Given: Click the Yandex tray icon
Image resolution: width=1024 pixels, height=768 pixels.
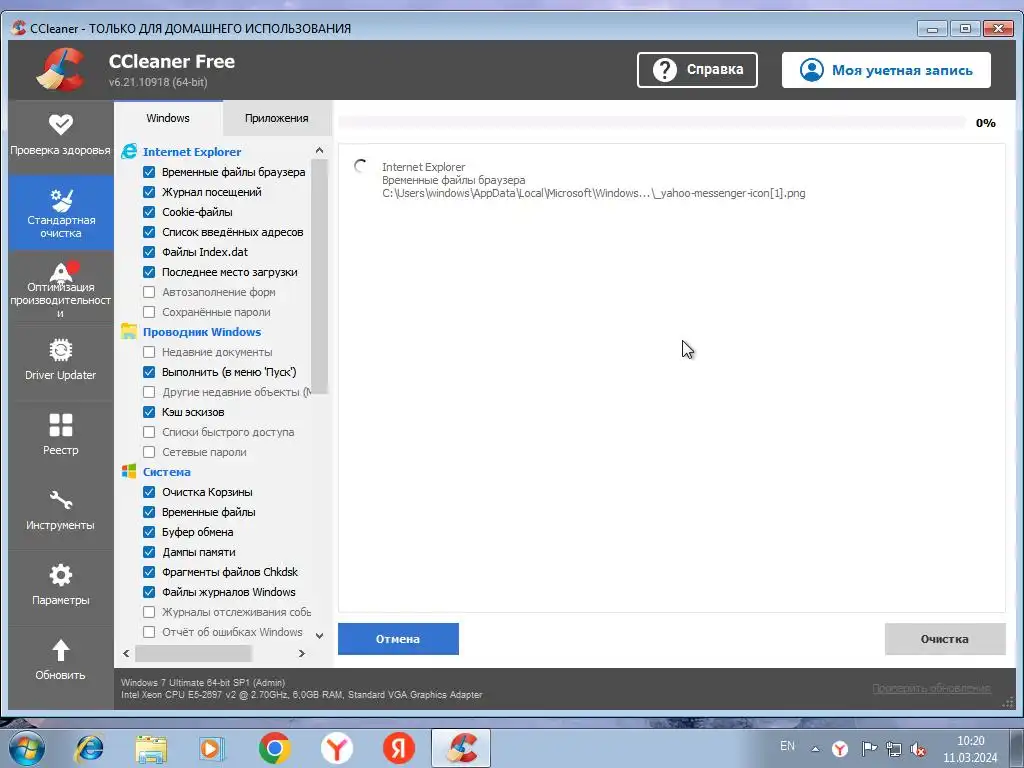Looking at the screenshot, I should pyautogui.click(x=840, y=749).
